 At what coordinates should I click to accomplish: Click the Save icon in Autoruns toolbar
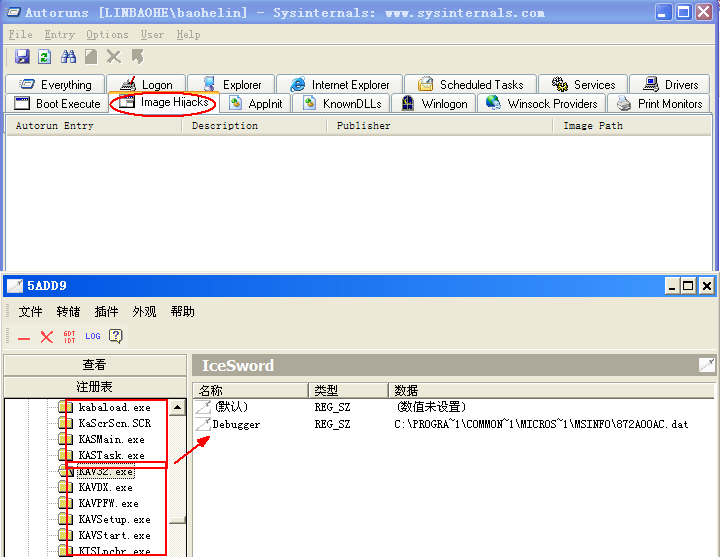22,56
